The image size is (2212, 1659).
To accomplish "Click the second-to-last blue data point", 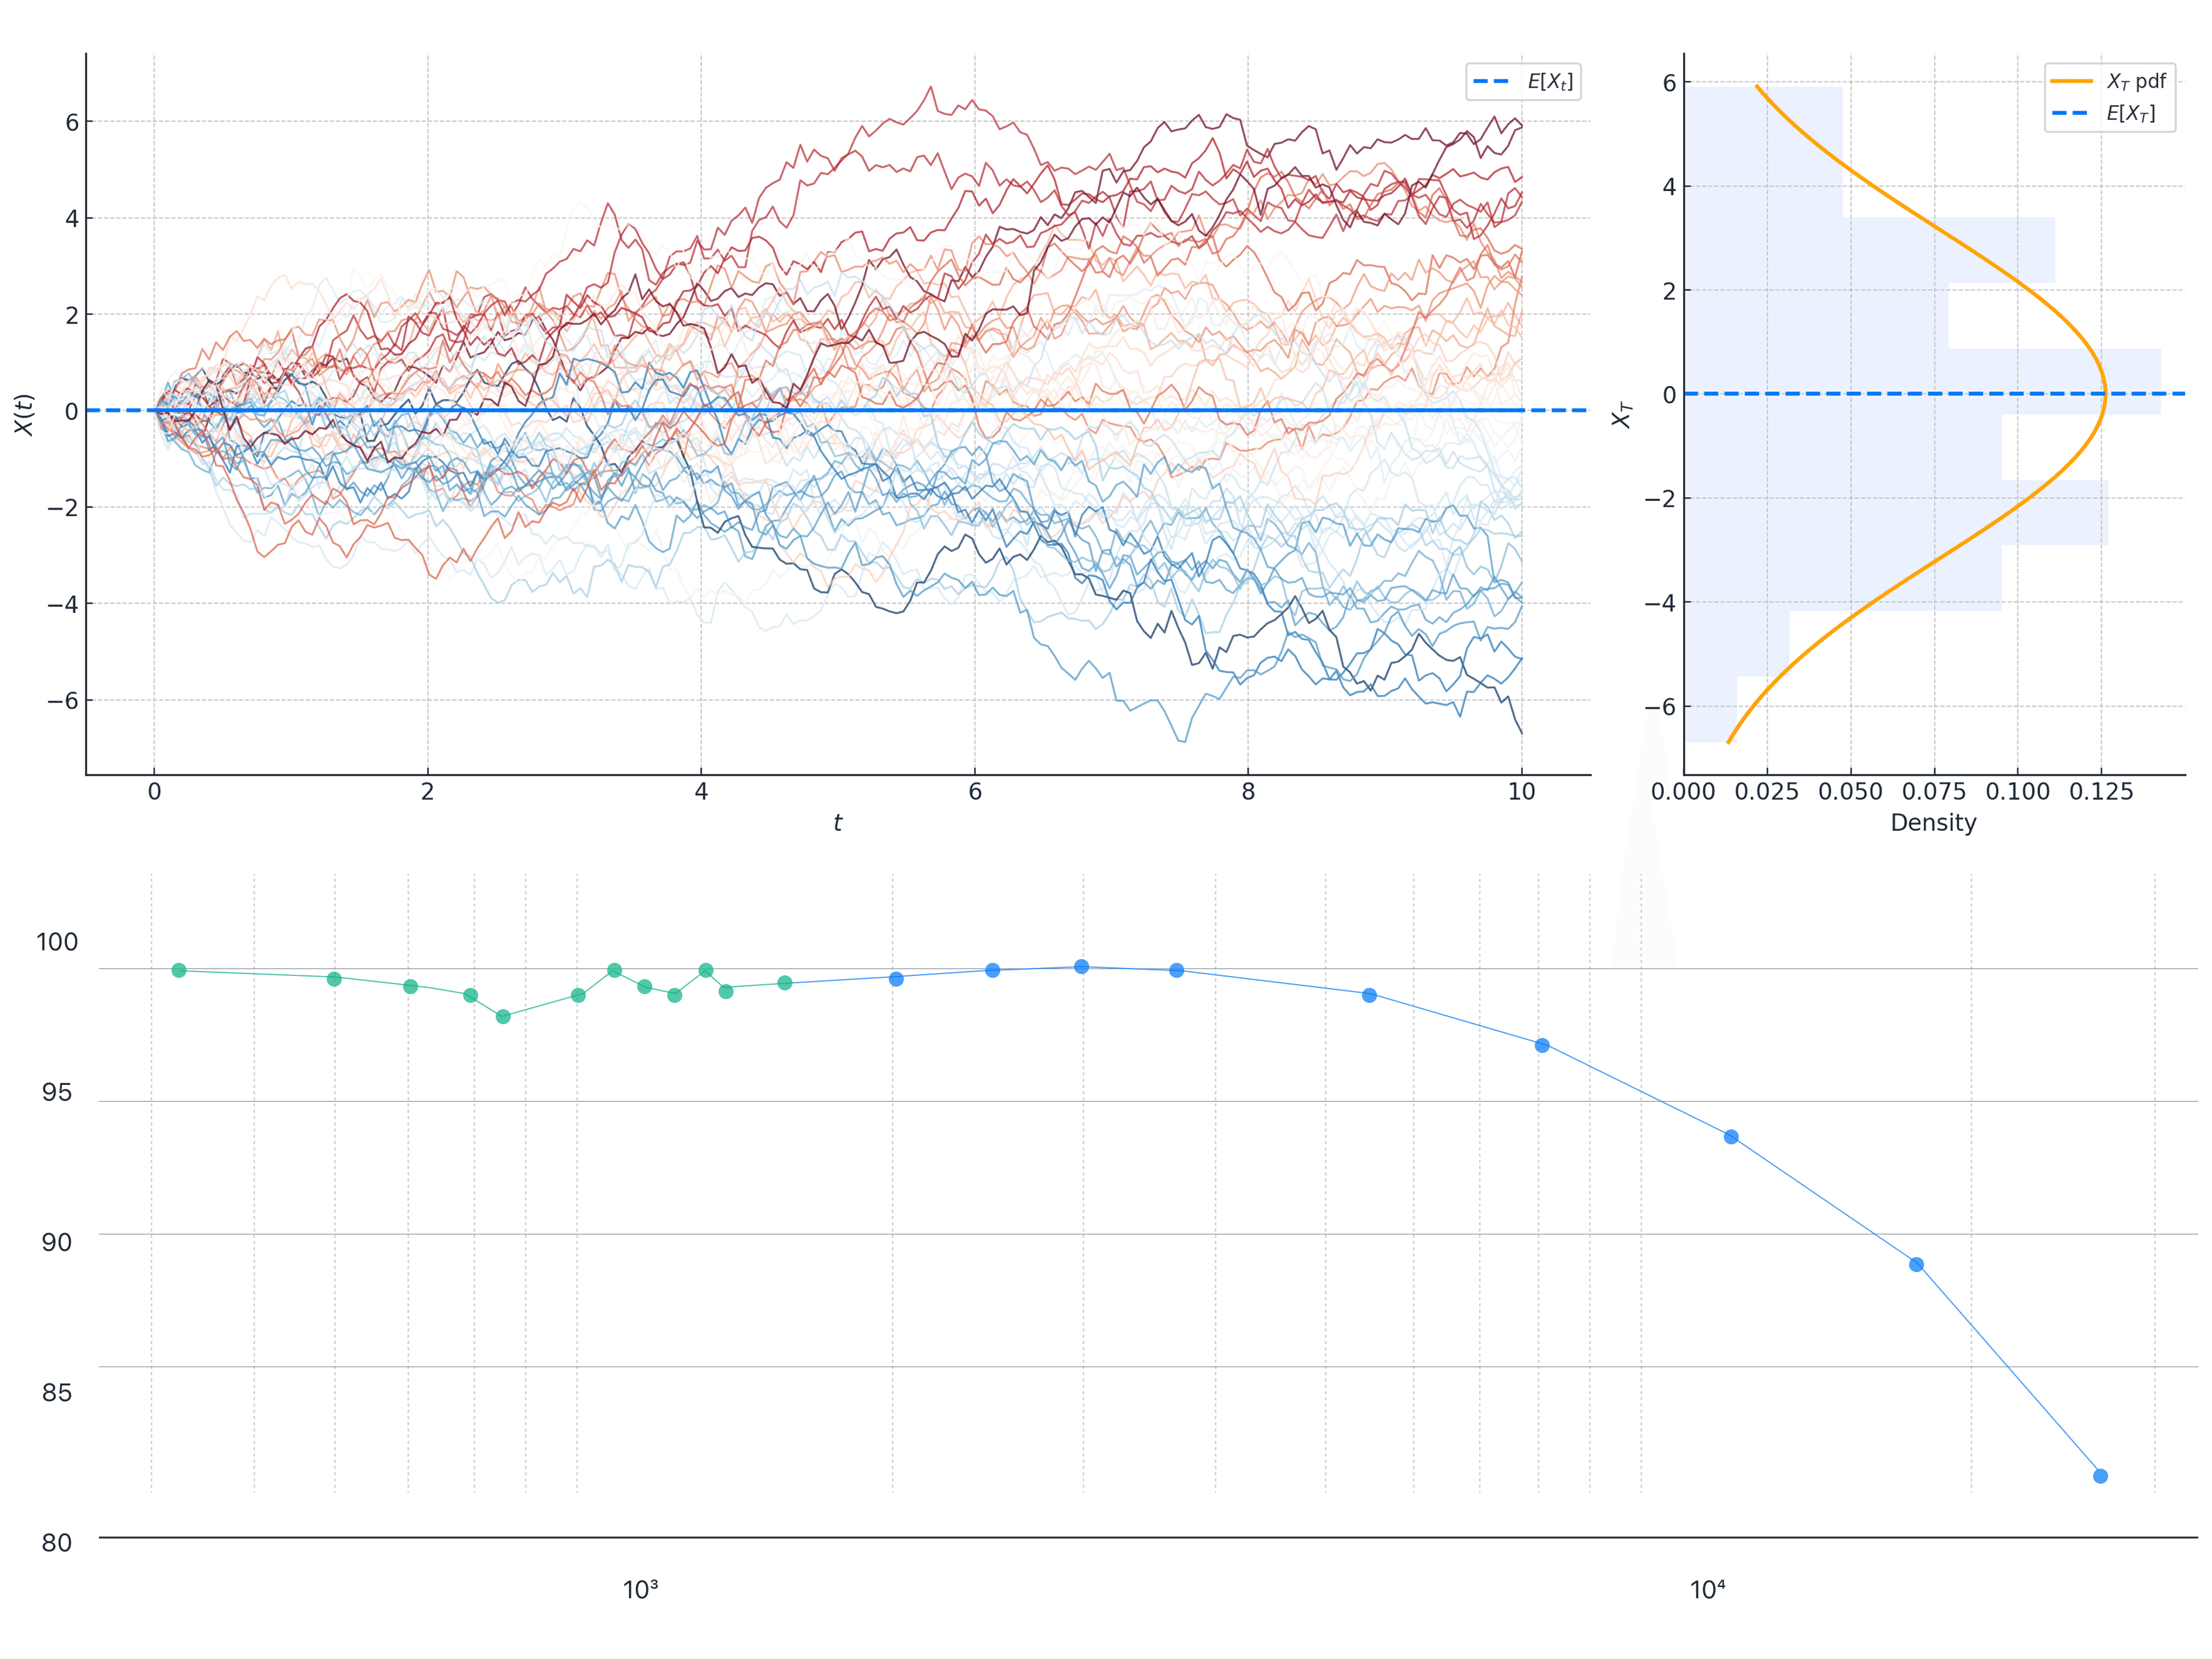I will click(1916, 1265).
